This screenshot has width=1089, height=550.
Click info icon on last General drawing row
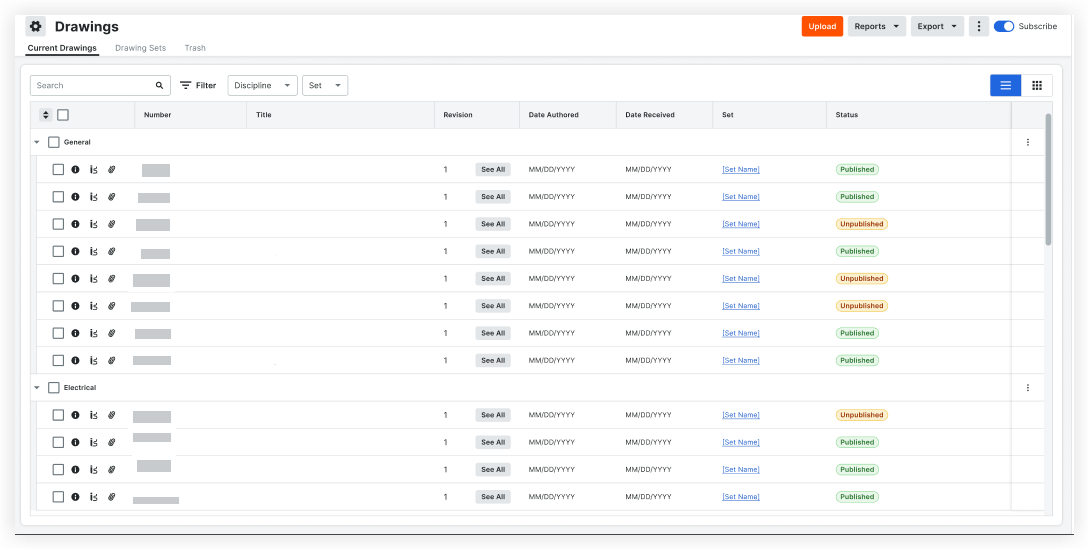click(75, 360)
